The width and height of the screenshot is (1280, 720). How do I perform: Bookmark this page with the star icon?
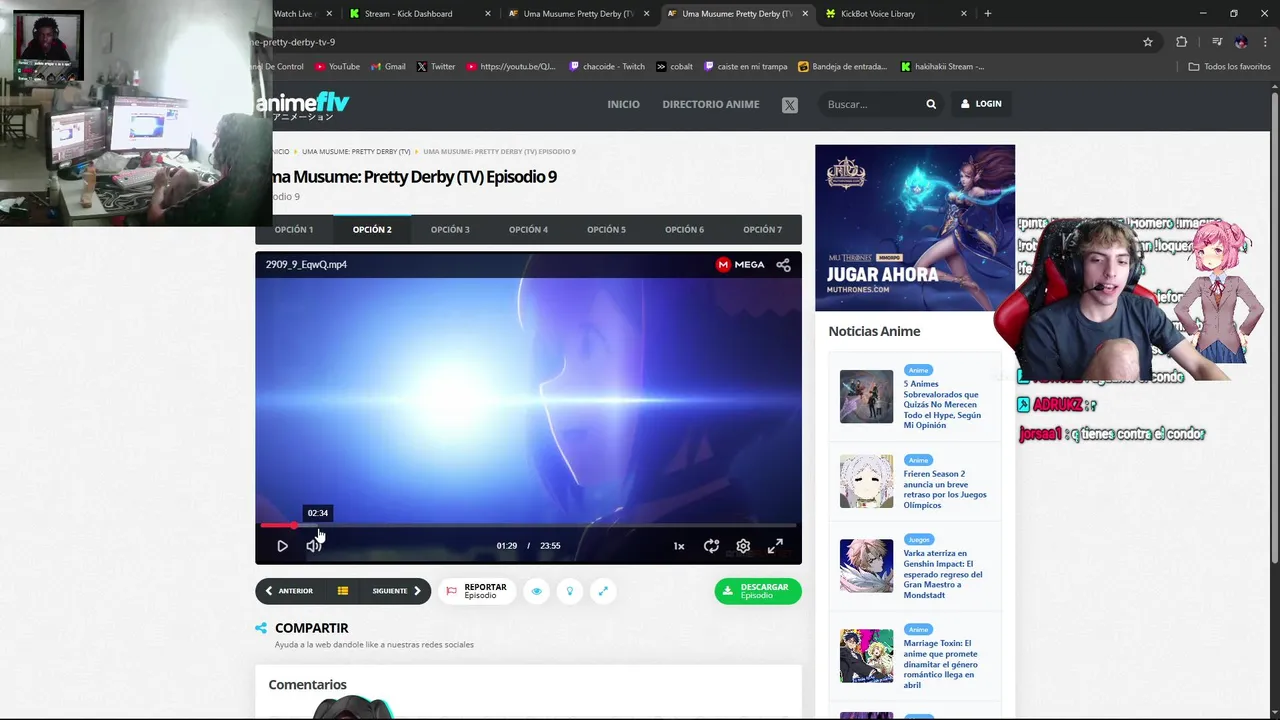click(x=1148, y=42)
